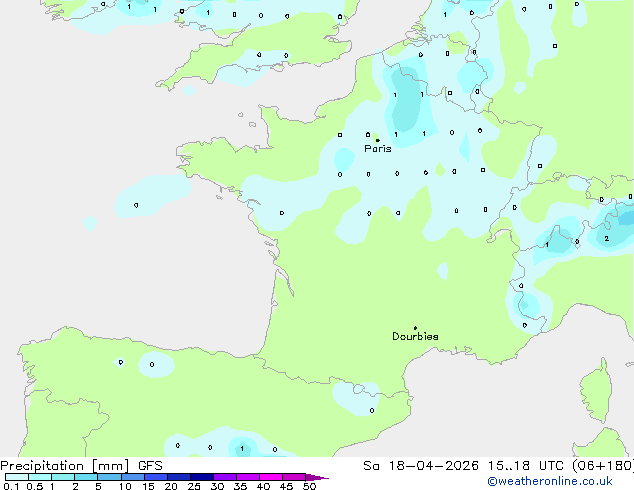This screenshot has height=490, width=634.
Task: Click the legend label '0.1'
Action: 11,486
